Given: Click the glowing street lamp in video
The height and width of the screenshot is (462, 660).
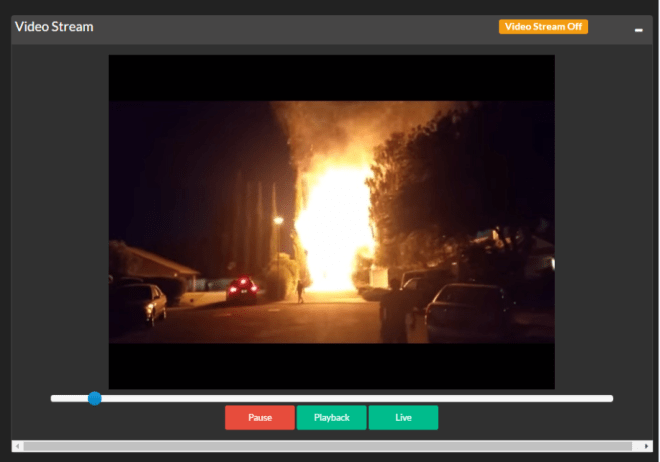Looking at the screenshot, I should coord(278,221).
